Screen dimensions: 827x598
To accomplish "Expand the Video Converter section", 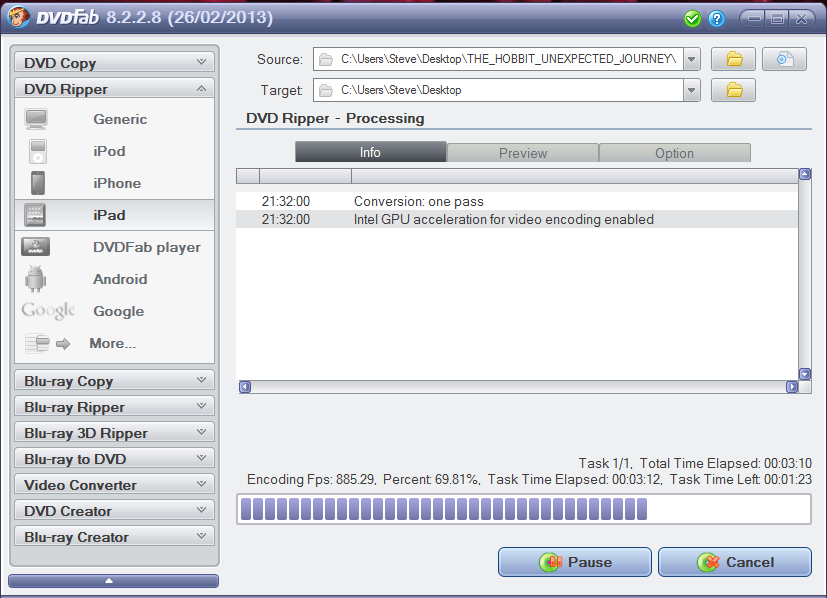I will click(x=114, y=485).
